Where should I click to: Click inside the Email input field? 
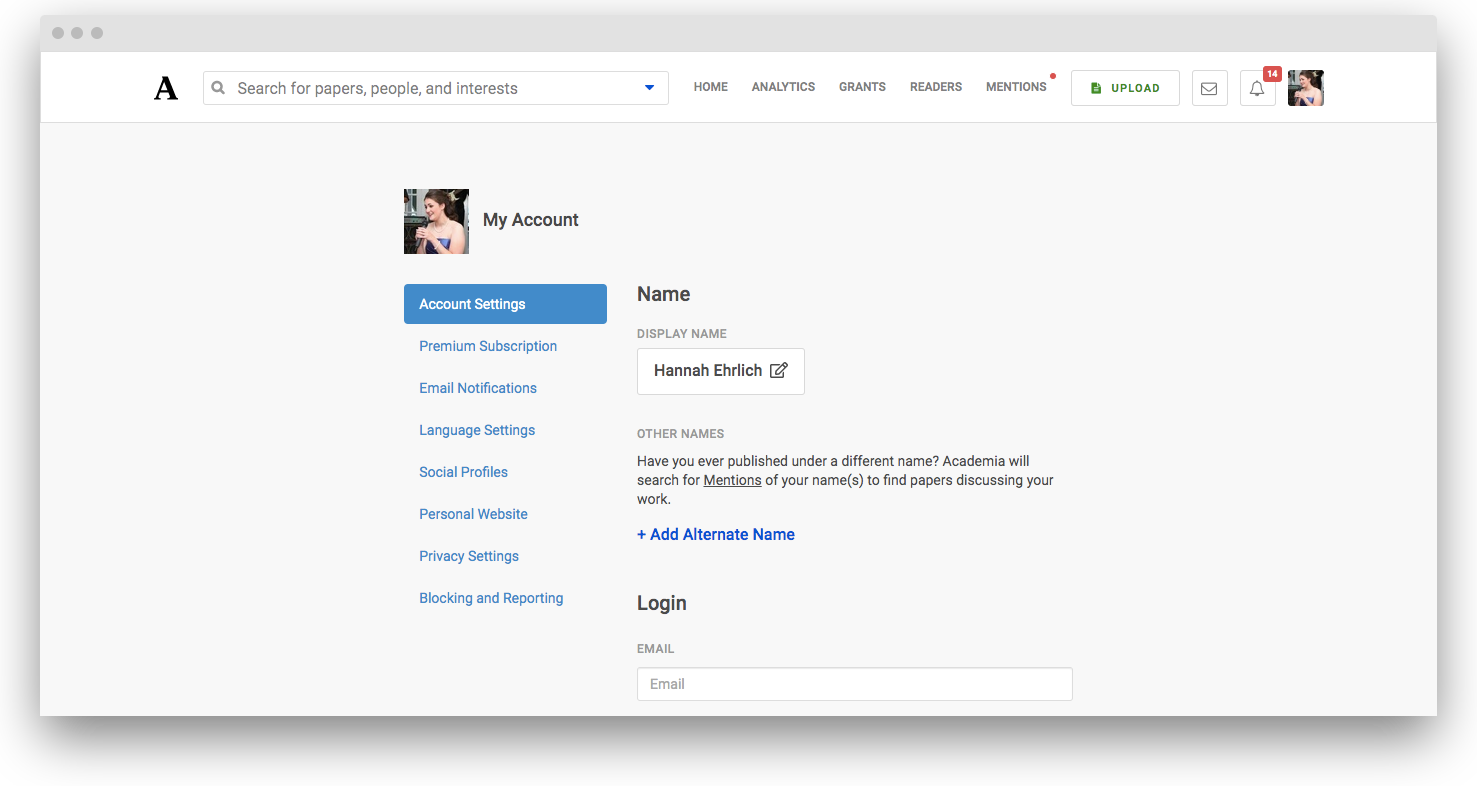click(855, 684)
